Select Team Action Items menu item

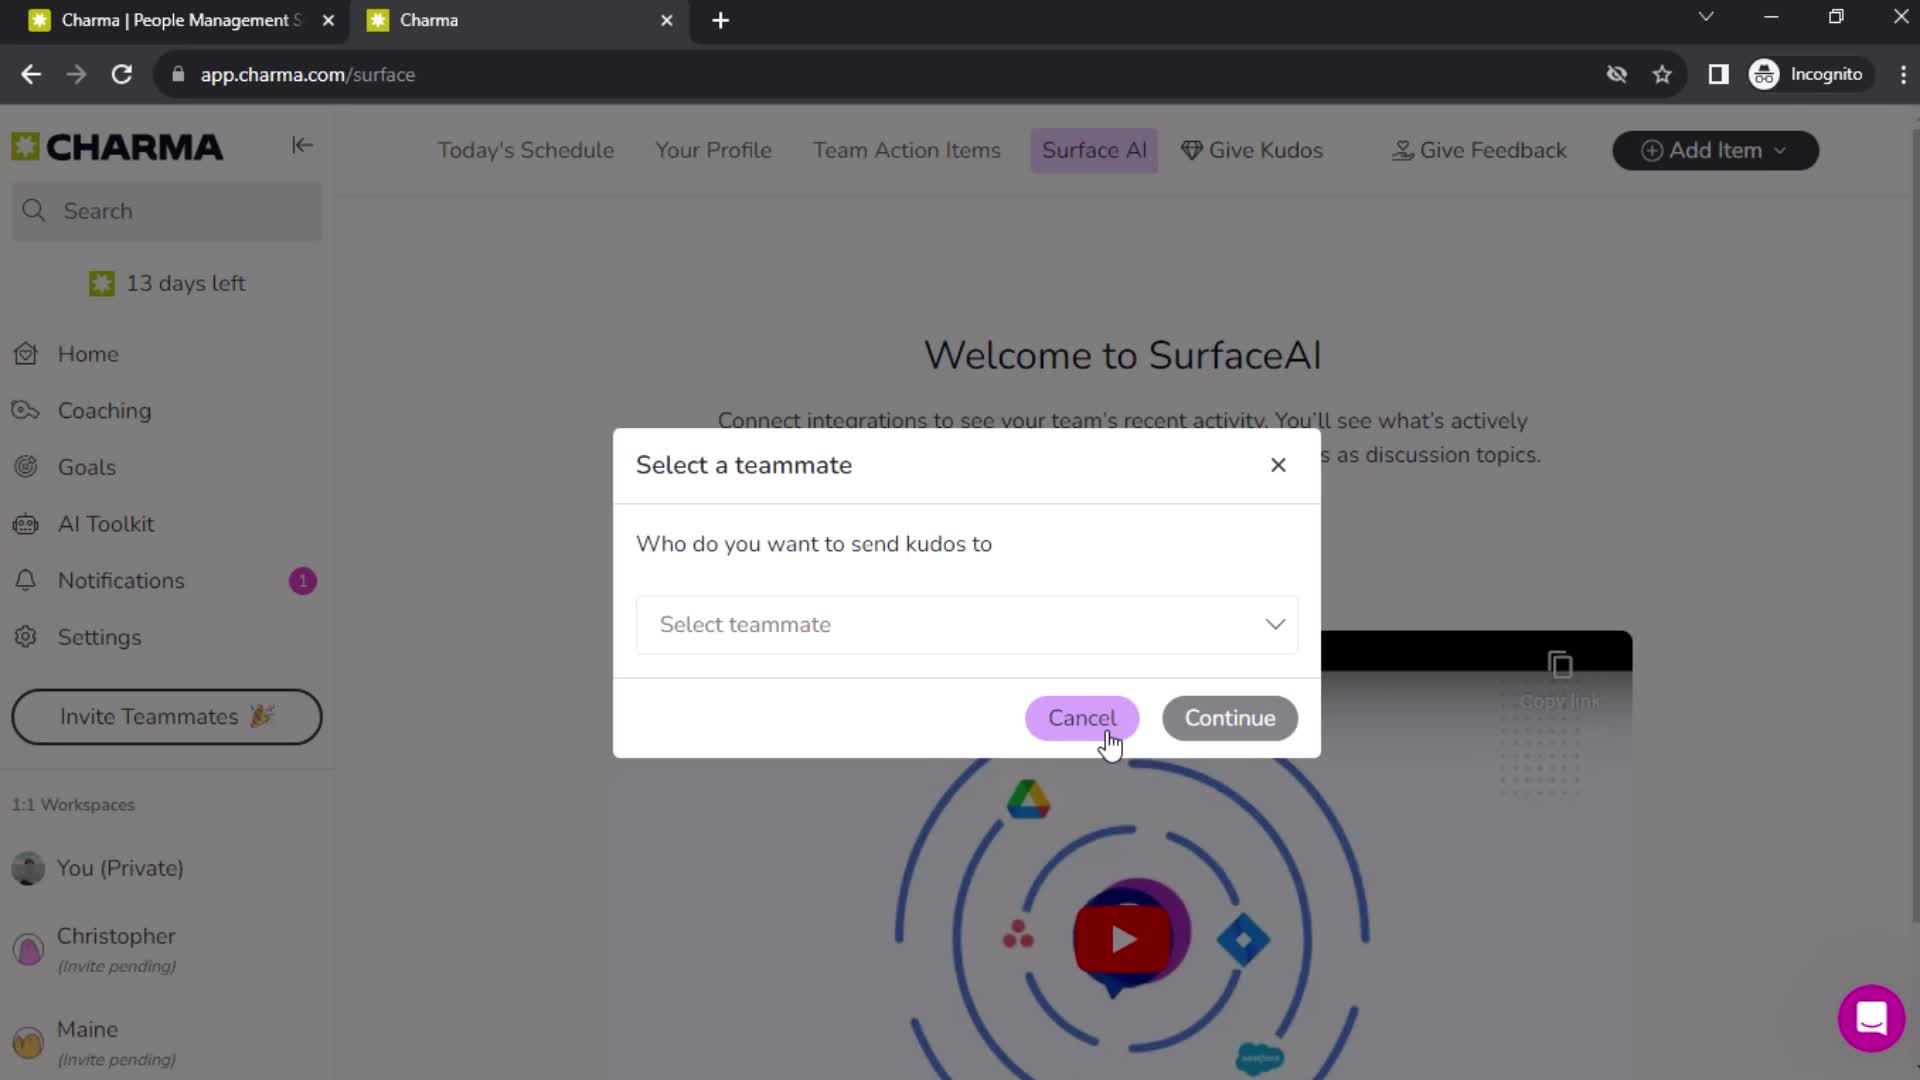pos(907,149)
